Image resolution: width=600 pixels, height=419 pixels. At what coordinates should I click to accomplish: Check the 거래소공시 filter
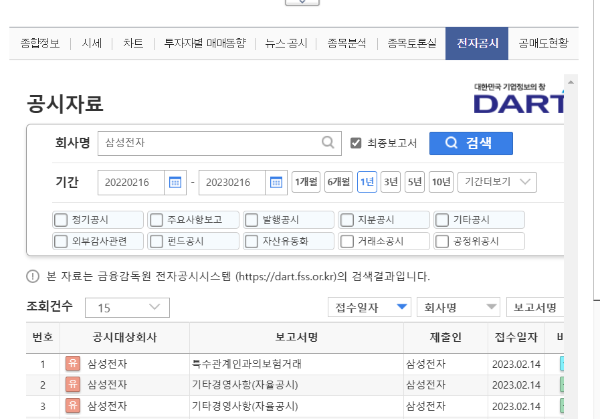347,241
